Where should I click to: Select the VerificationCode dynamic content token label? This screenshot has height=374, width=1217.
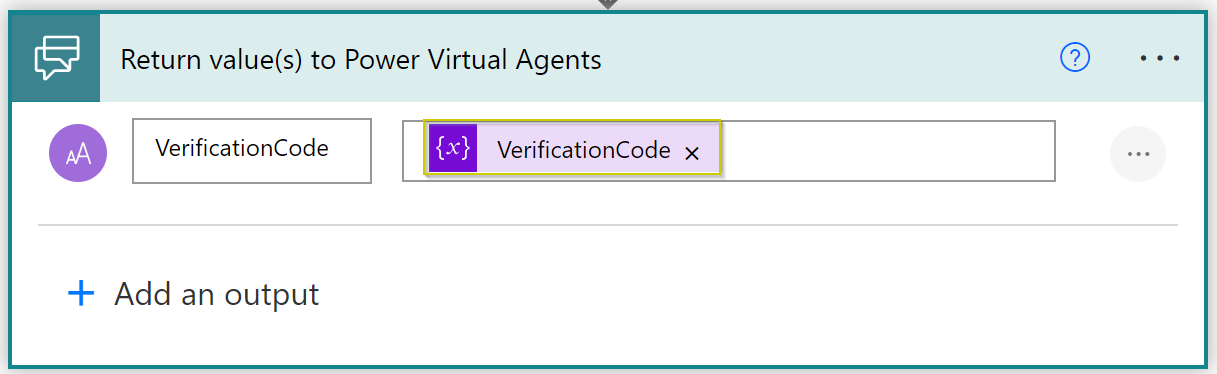(x=583, y=150)
